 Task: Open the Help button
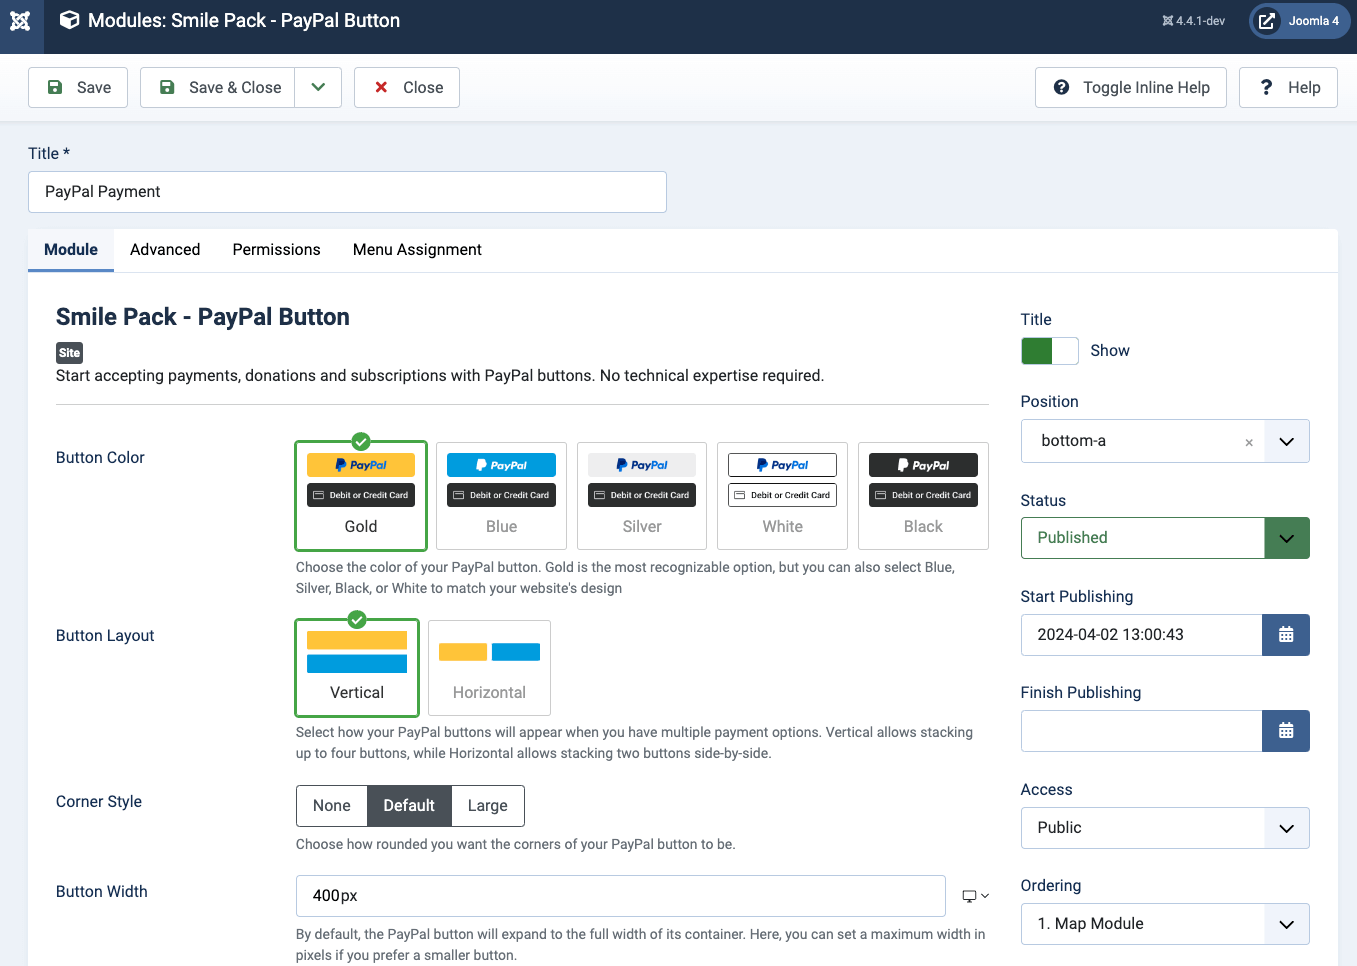click(1288, 88)
